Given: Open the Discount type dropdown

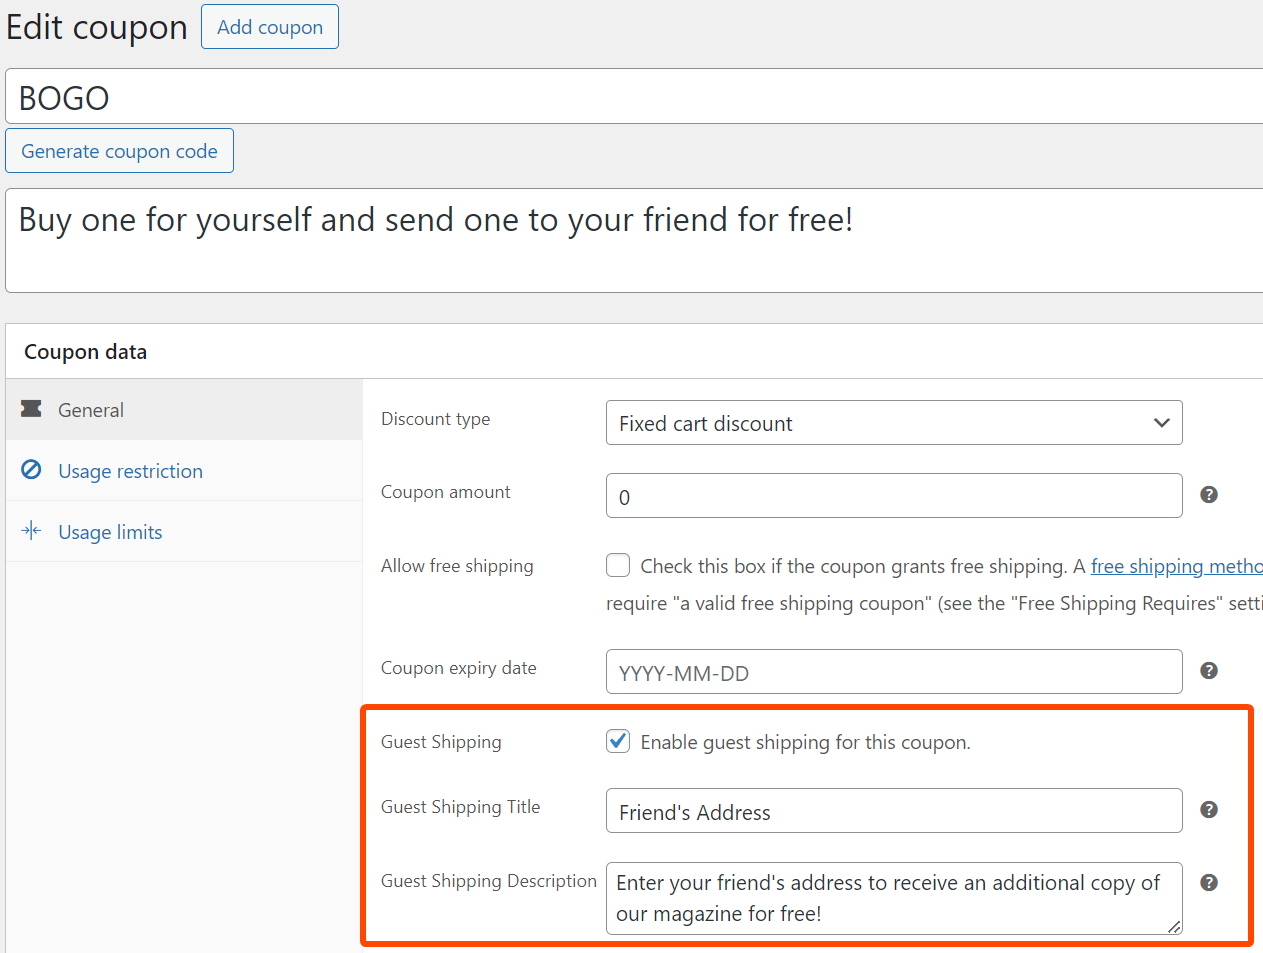Looking at the screenshot, I should click(x=894, y=423).
